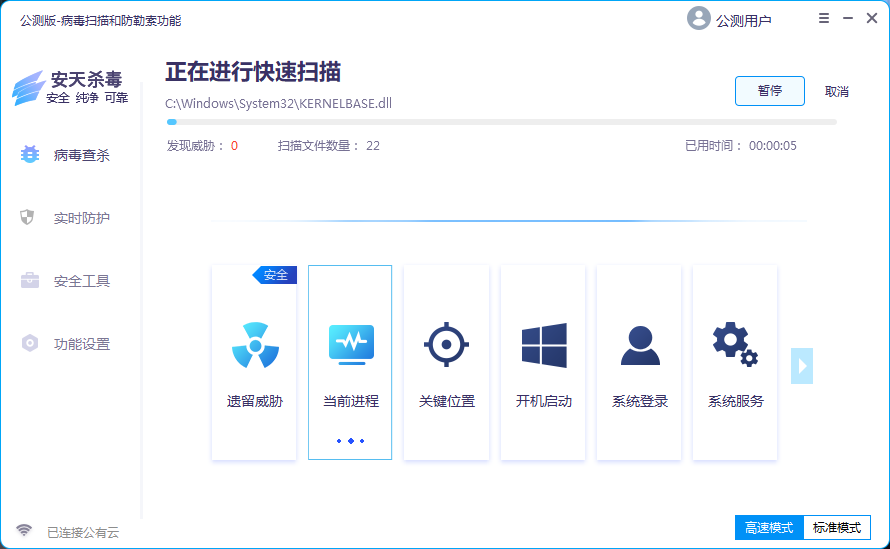
Task: Click the 系统服务 label text
Action: tap(736, 401)
